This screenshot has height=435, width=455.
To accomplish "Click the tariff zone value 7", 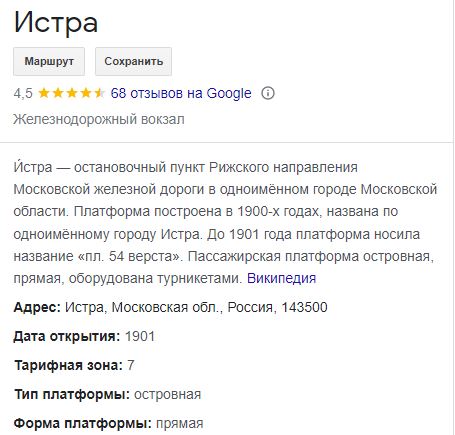I will [x=131, y=365].
